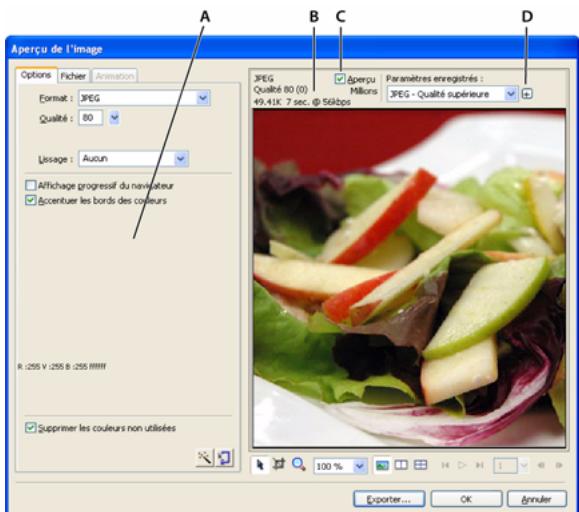Enable Affichage progressif du navigateur
Viewport: 579px width, 512px height.
point(31,185)
